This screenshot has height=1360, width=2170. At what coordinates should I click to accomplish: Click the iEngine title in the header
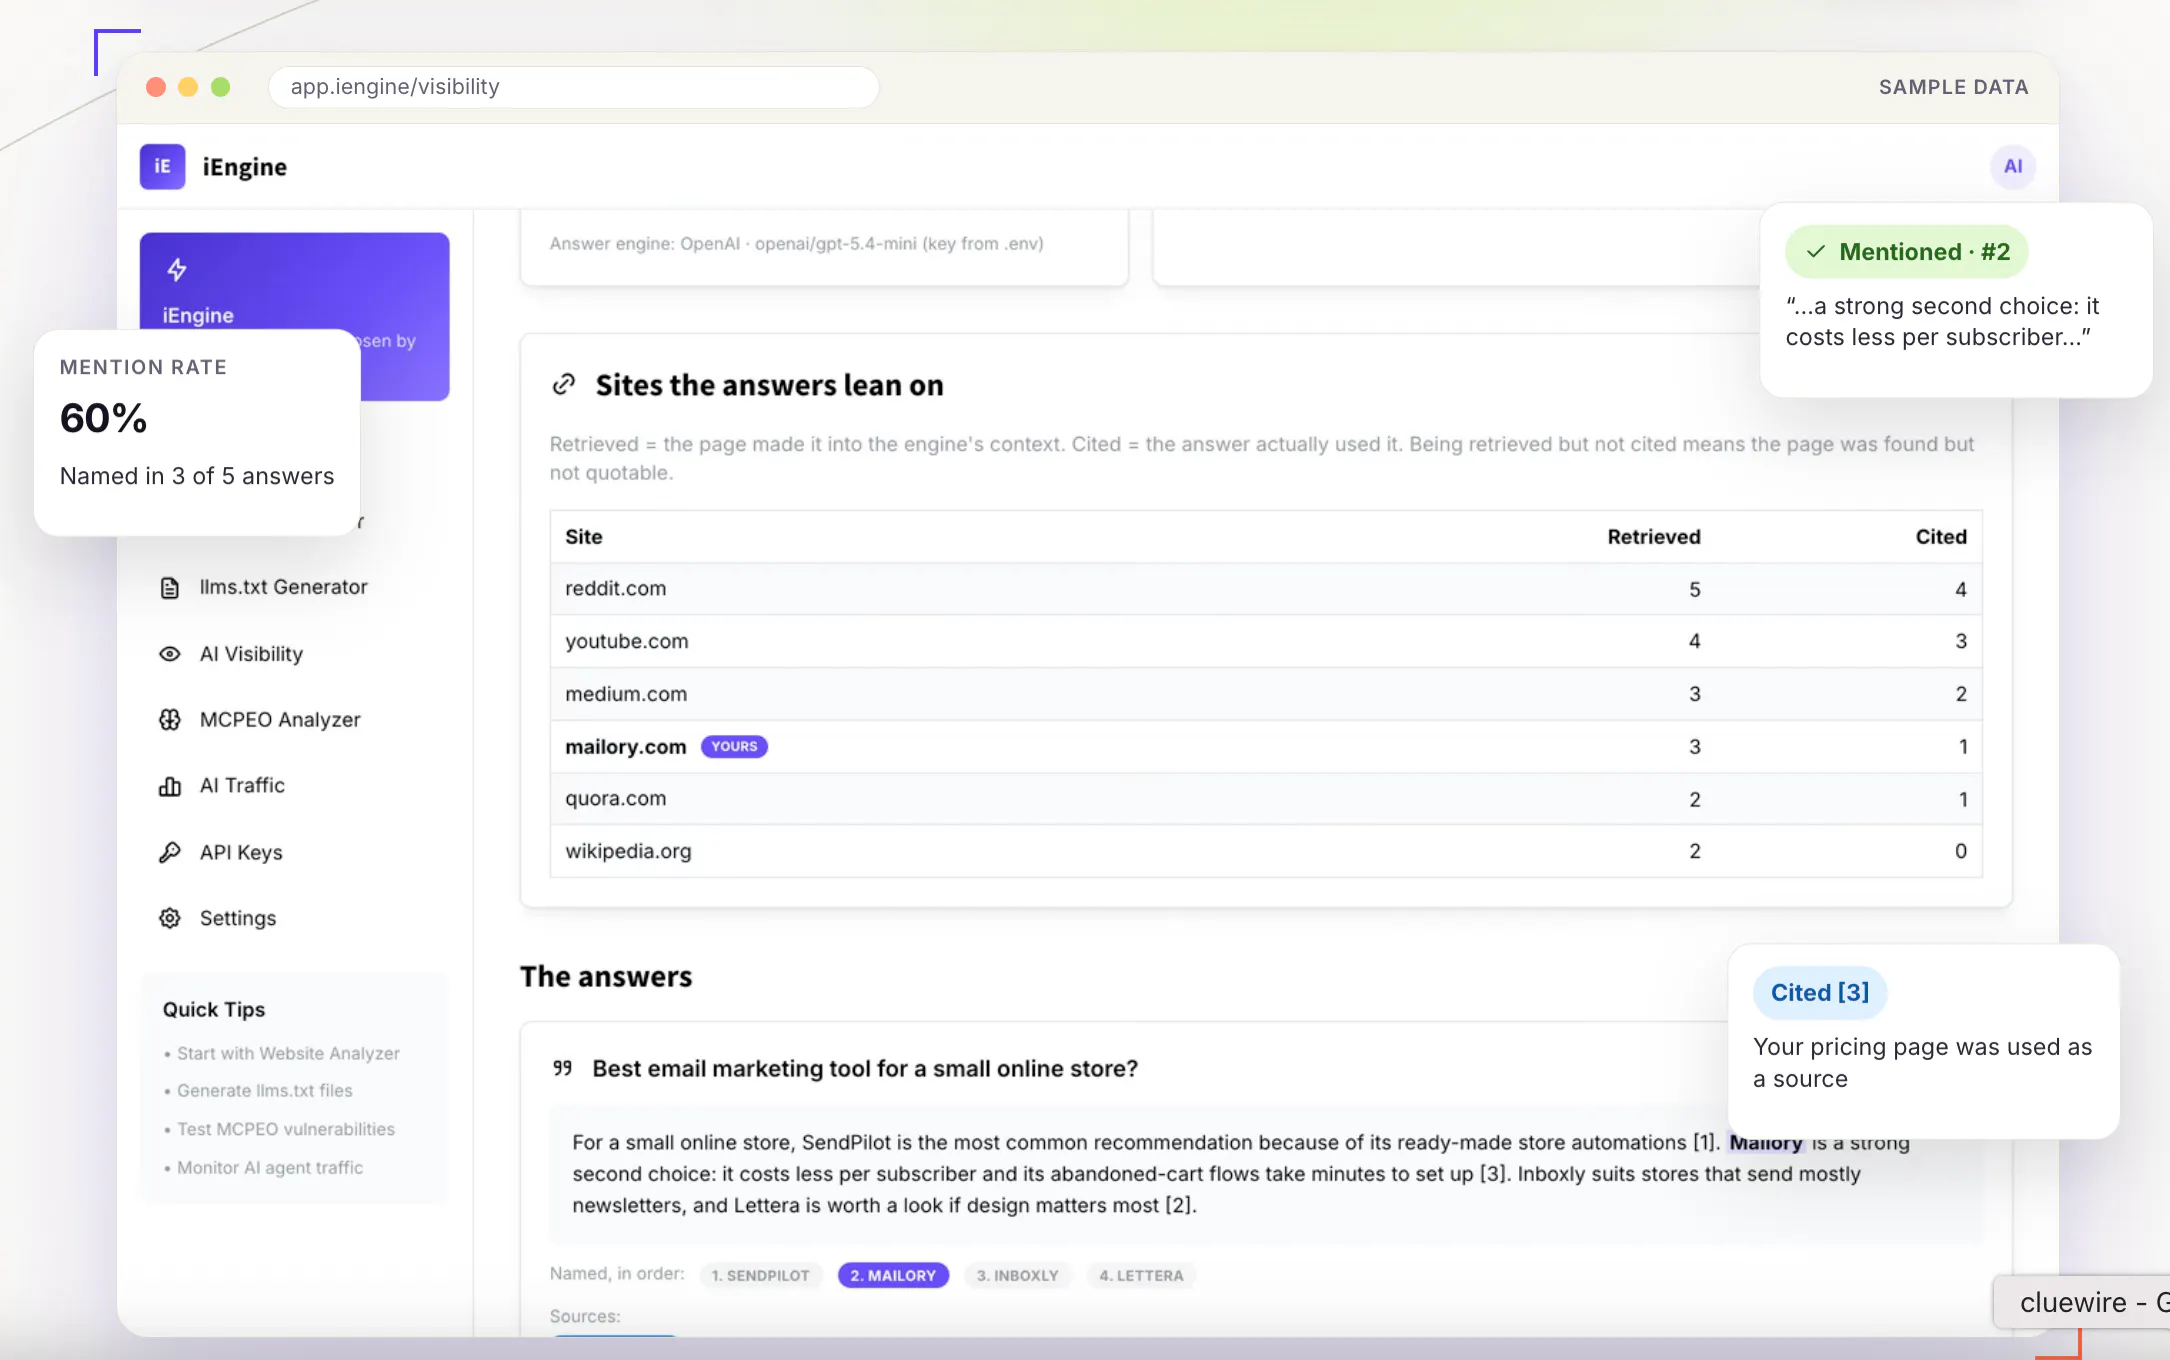[245, 167]
